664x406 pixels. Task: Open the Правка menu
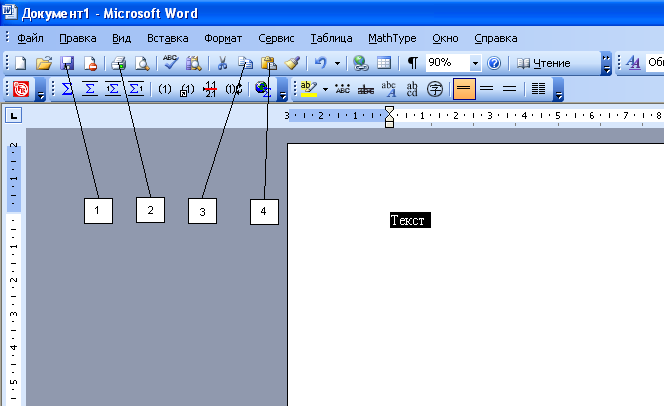[77, 38]
